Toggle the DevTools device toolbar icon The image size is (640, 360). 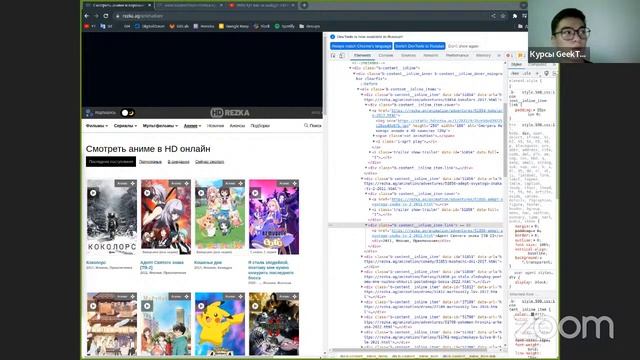342,56
